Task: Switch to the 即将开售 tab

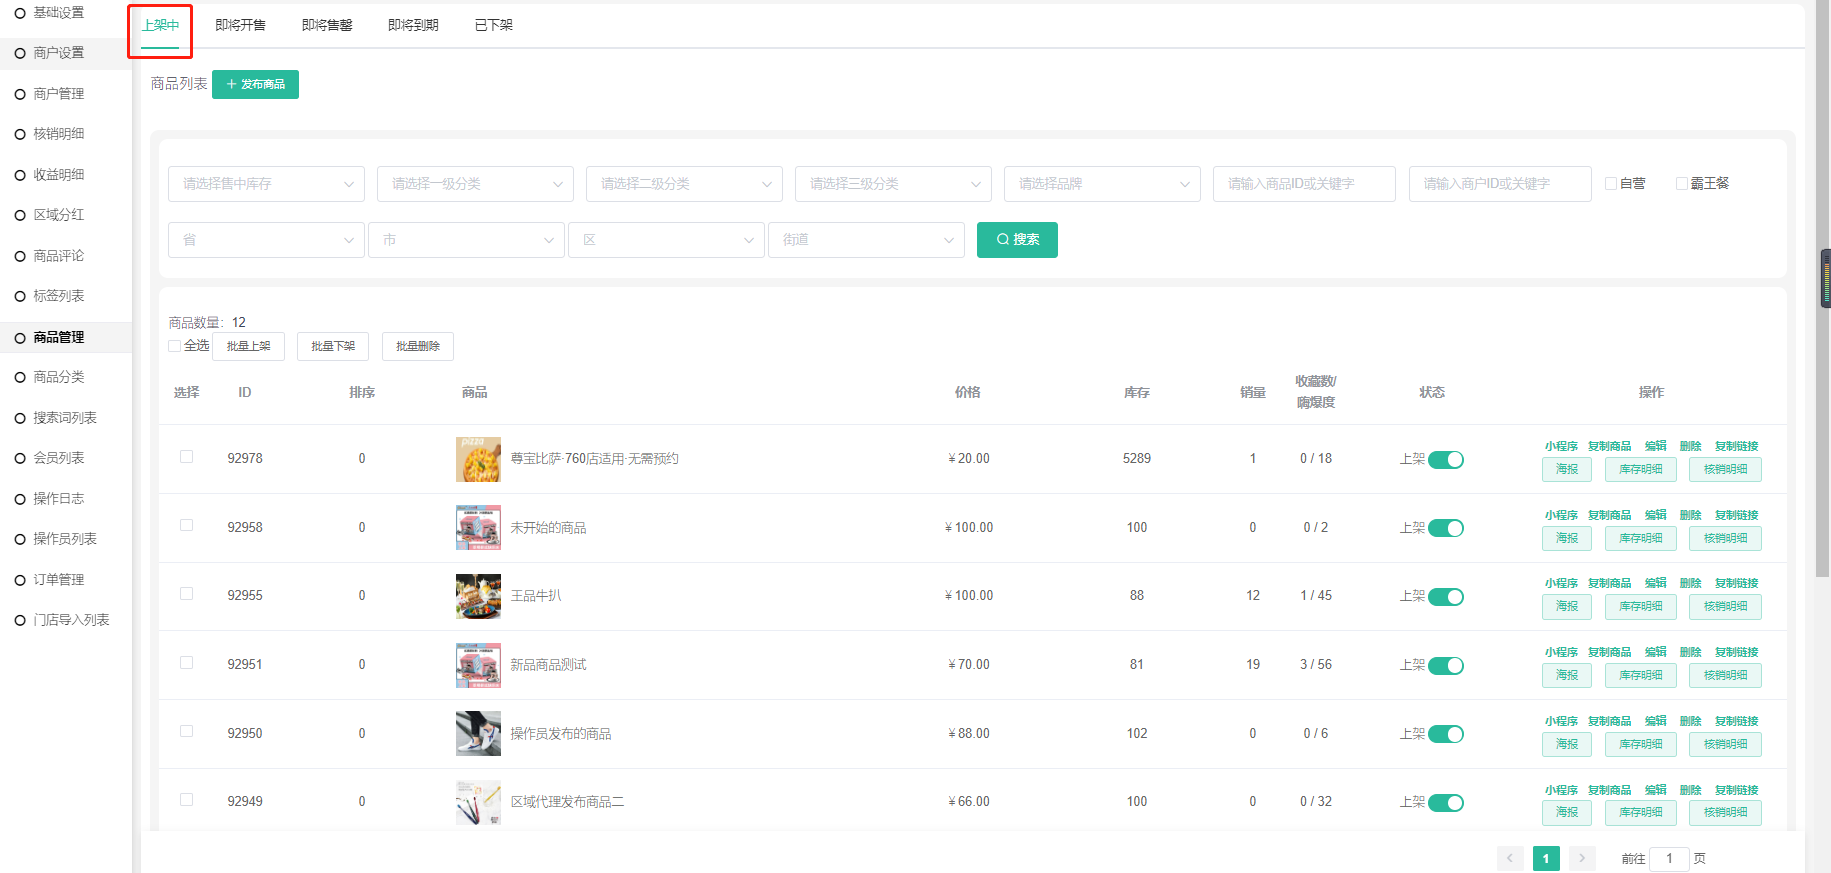Action: (240, 25)
